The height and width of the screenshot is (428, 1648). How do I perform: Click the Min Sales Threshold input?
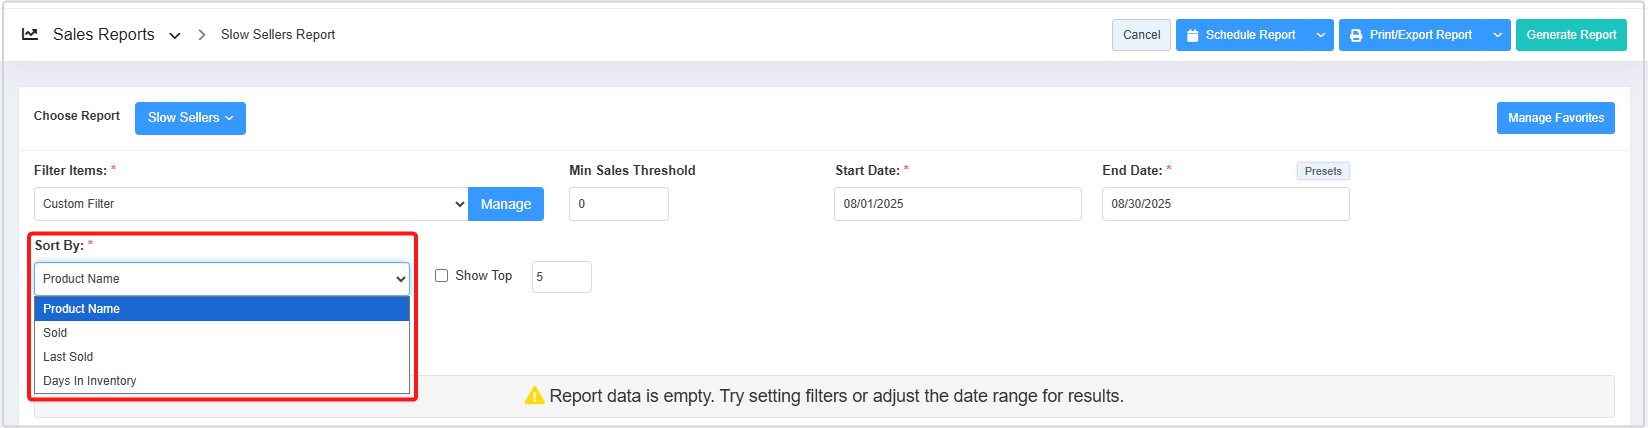coord(618,204)
